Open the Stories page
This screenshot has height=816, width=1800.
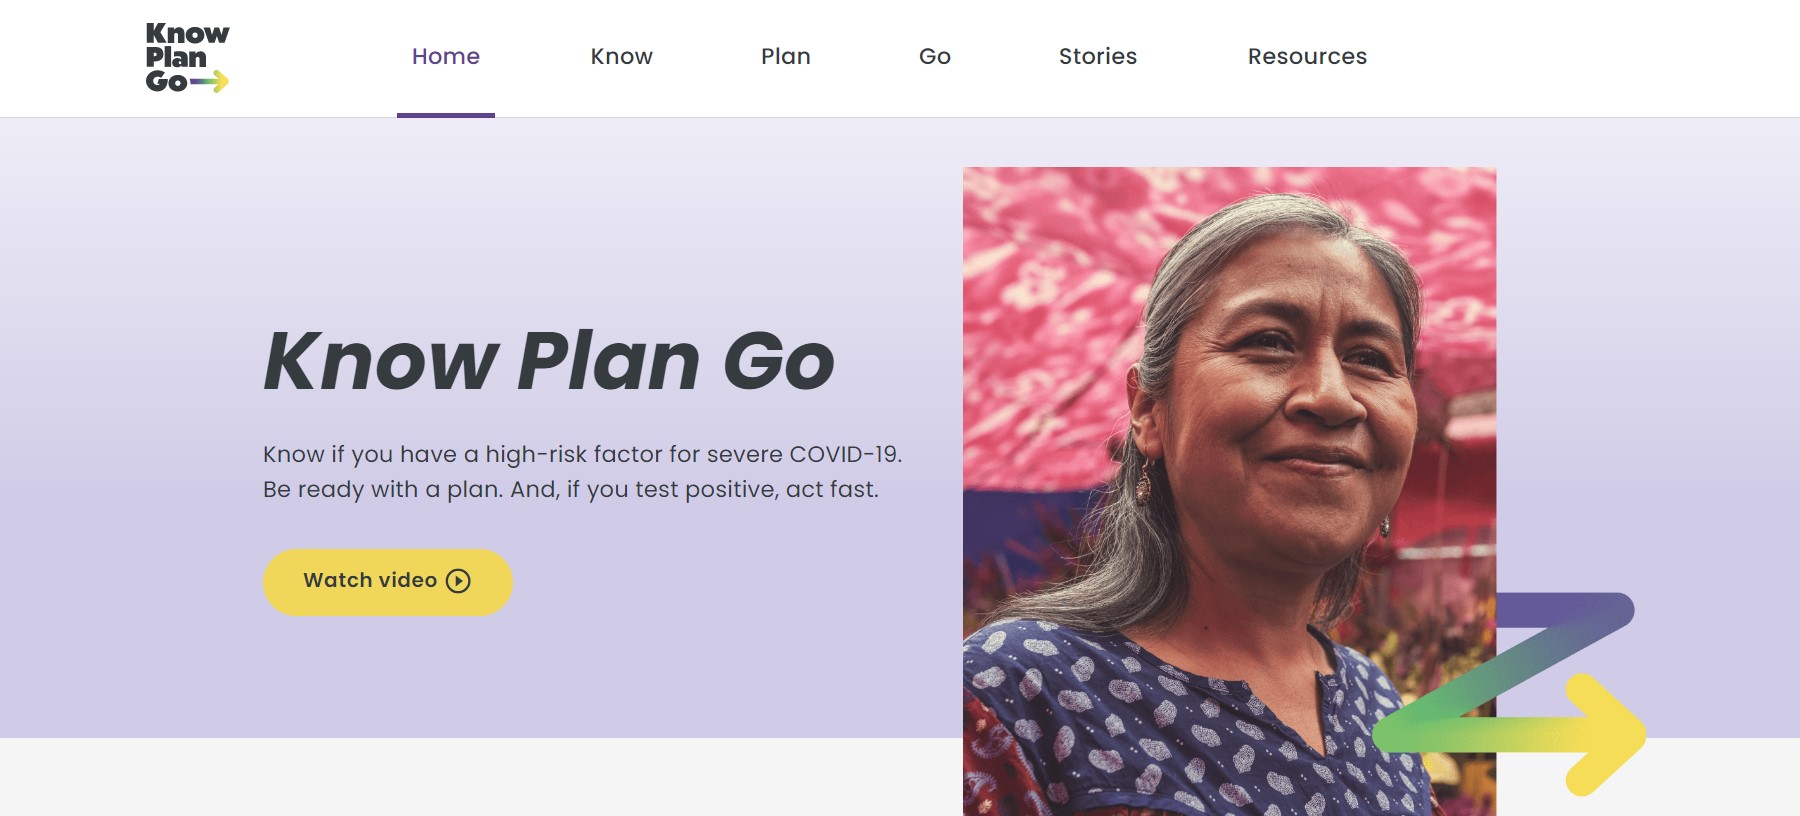(x=1097, y=57)
